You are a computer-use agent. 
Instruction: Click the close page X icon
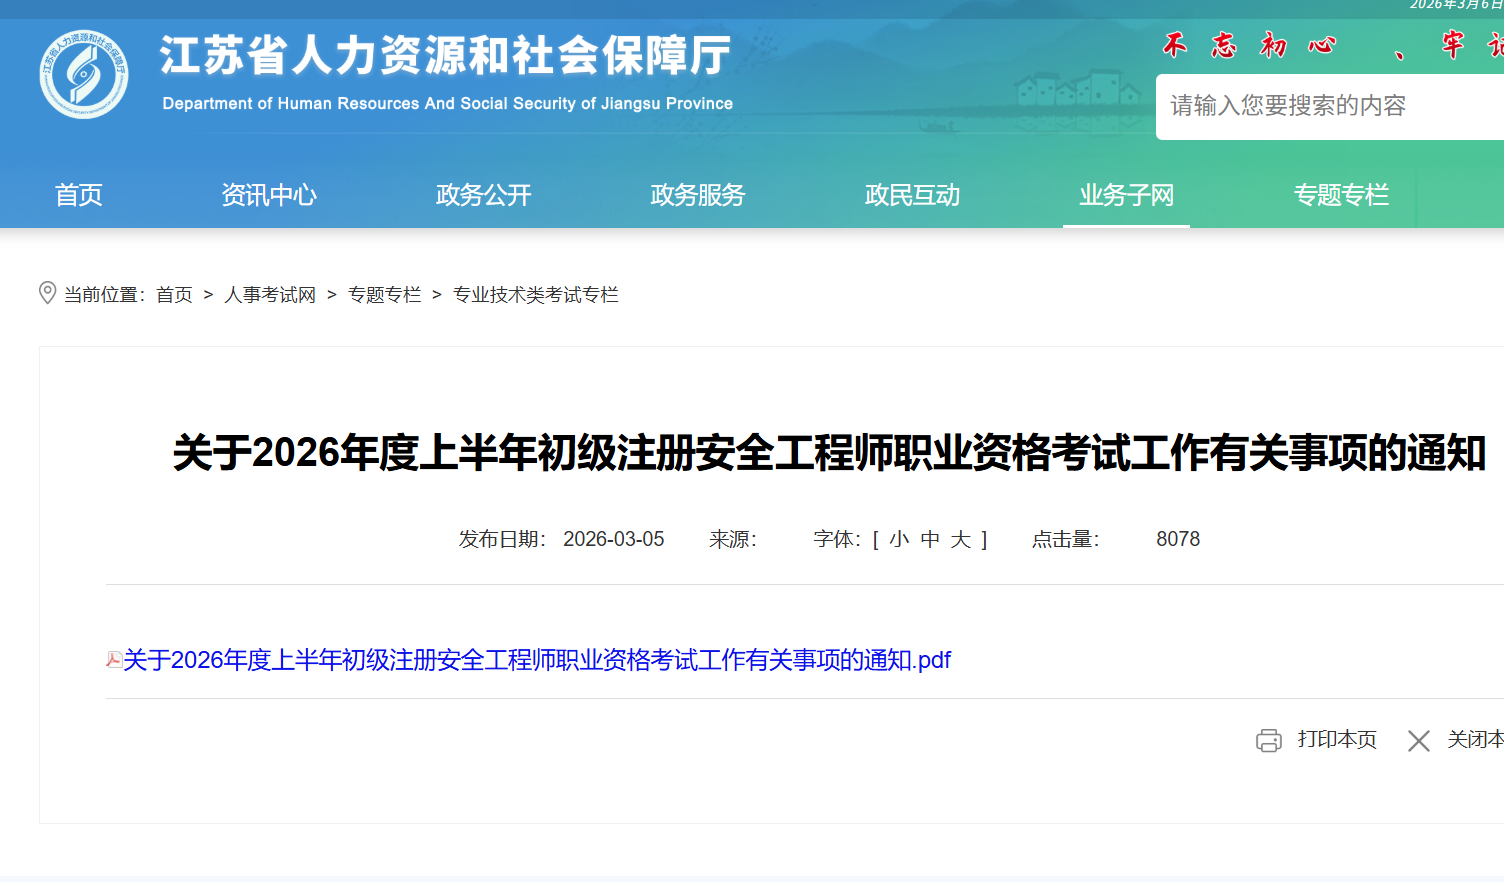coord(1418,740)
